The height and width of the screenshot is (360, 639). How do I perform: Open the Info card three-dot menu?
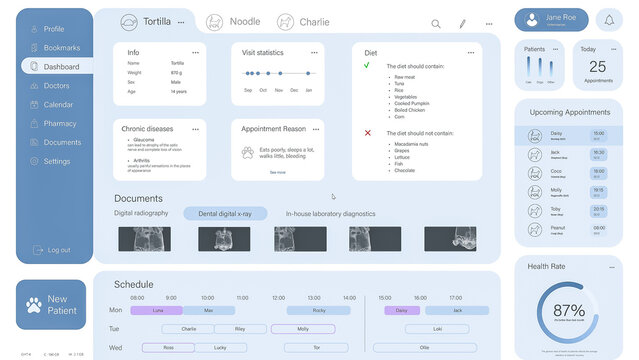196,53
